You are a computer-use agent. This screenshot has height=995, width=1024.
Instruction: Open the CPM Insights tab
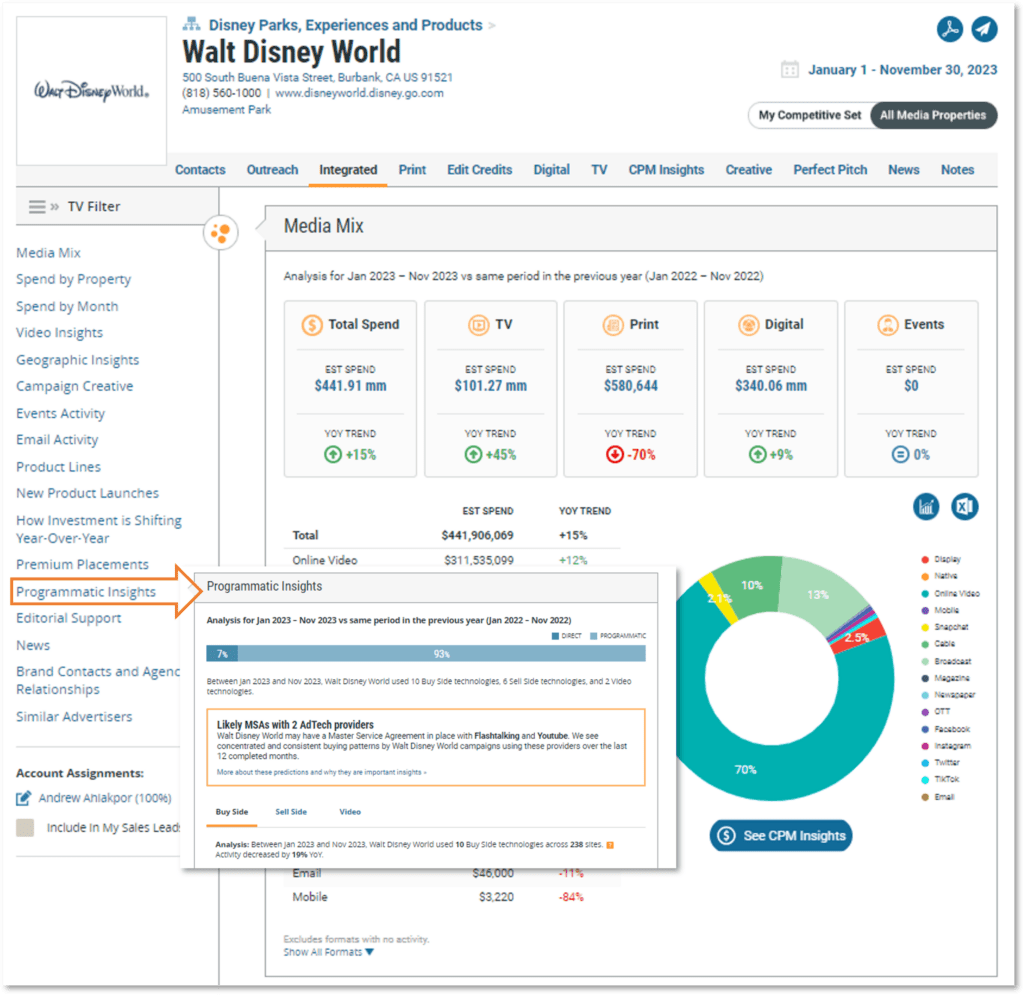tap(666, 170)
